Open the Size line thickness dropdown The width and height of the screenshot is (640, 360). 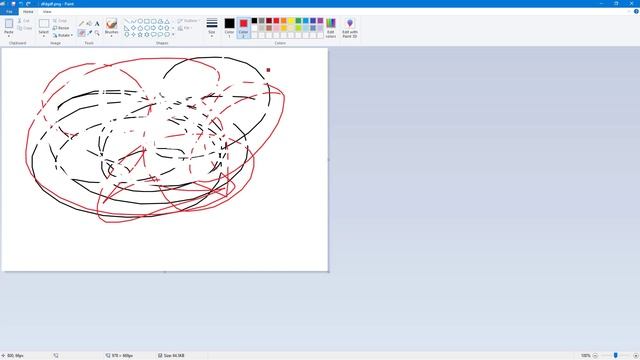point(212,27)
